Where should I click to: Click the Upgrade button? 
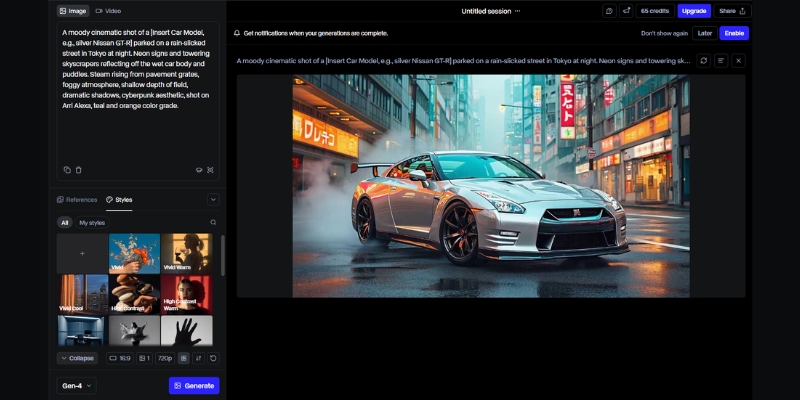[x=694, y=11]
